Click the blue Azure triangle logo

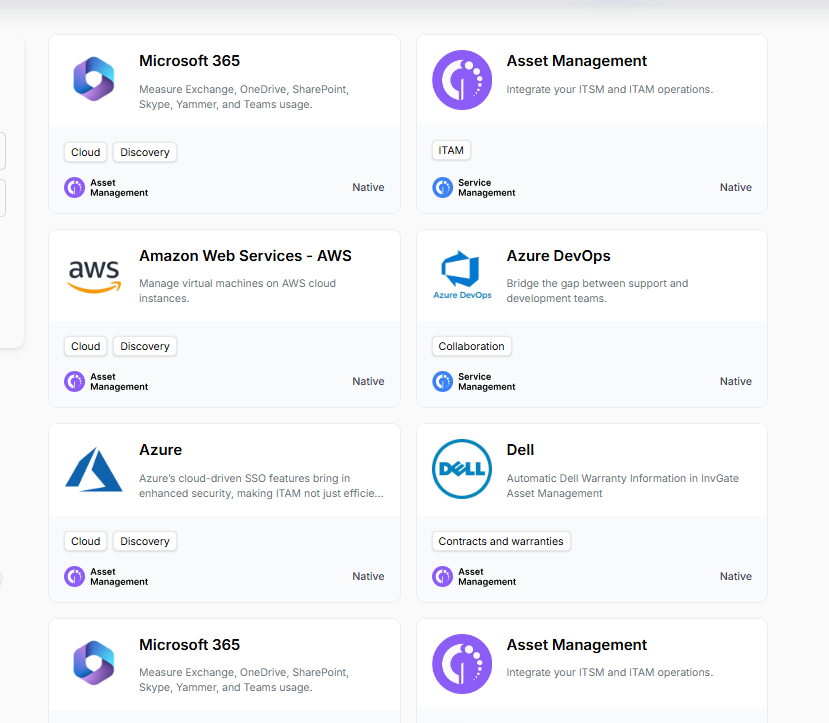94,469
